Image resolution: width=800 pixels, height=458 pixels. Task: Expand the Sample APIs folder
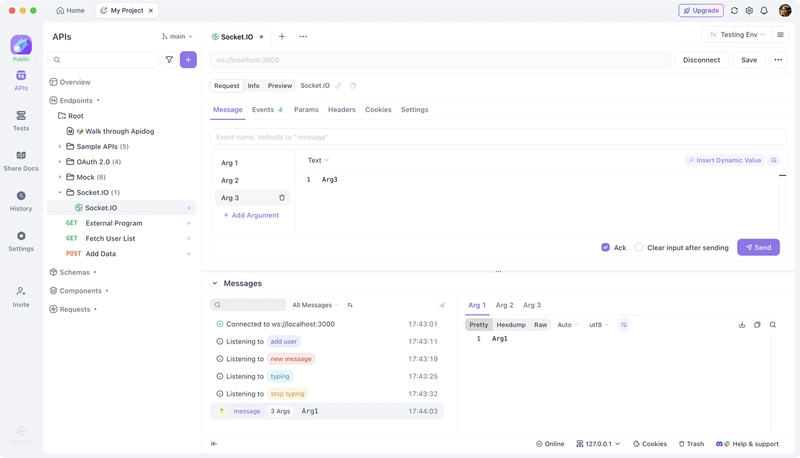pyautogui.click(x=60, y=146)
